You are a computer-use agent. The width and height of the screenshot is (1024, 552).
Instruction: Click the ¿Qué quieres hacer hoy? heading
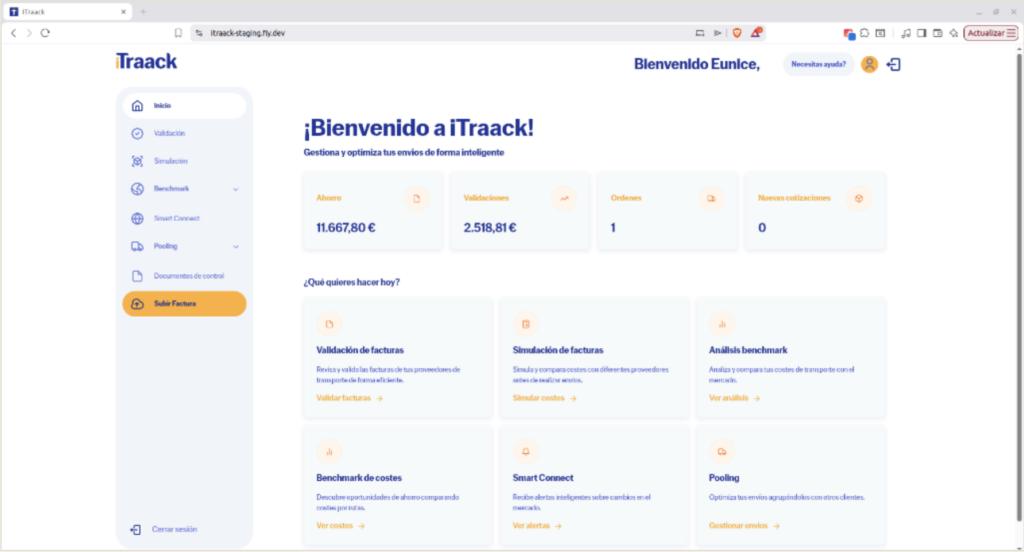coord(351,282)
